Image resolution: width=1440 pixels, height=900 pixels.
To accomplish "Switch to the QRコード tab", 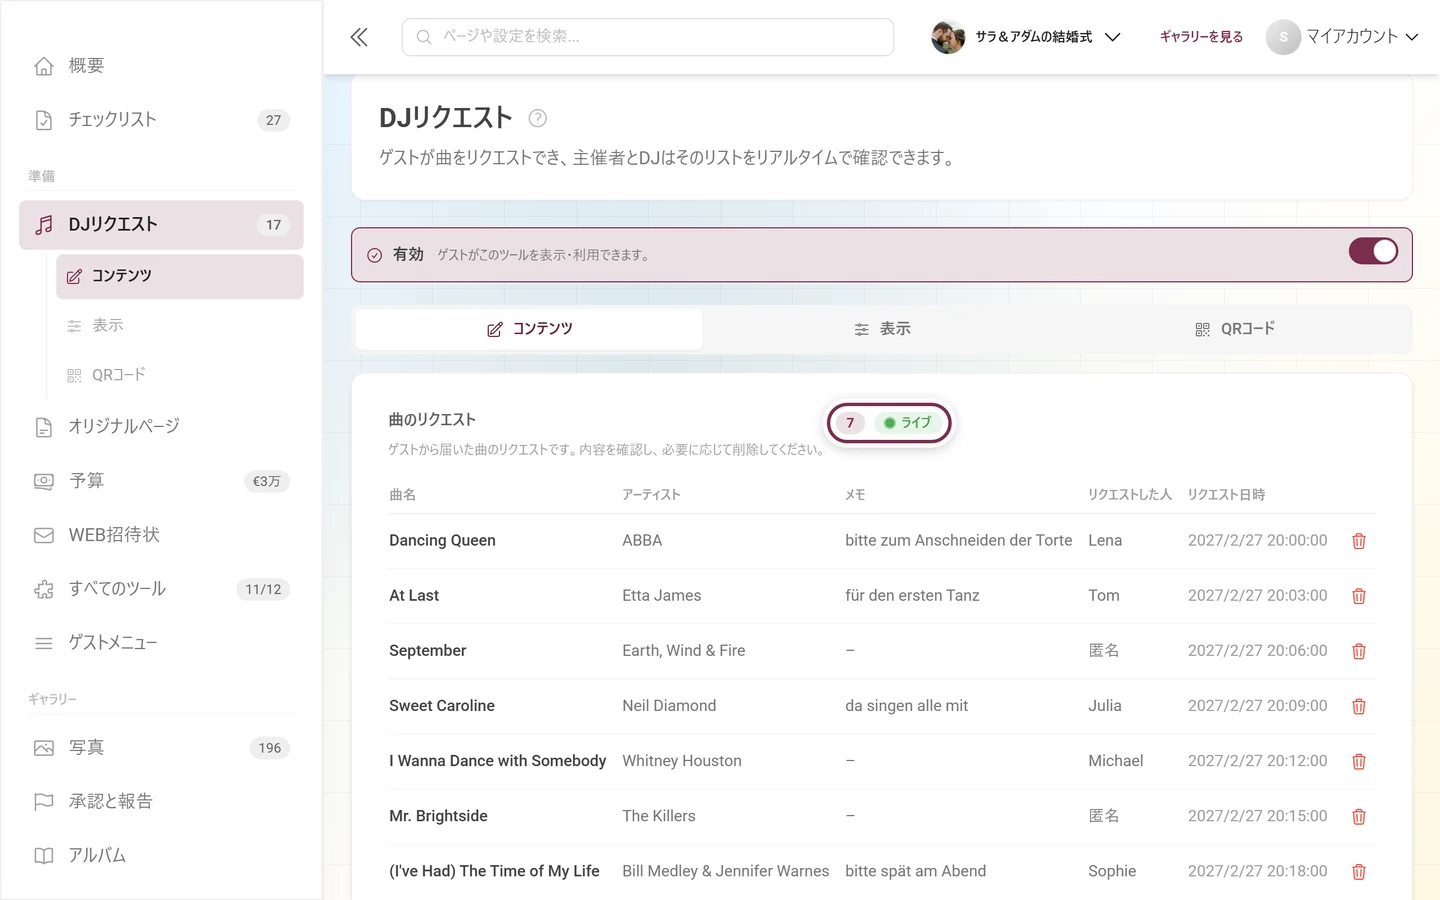I will pyautogui.click(x=1235, y=329).
